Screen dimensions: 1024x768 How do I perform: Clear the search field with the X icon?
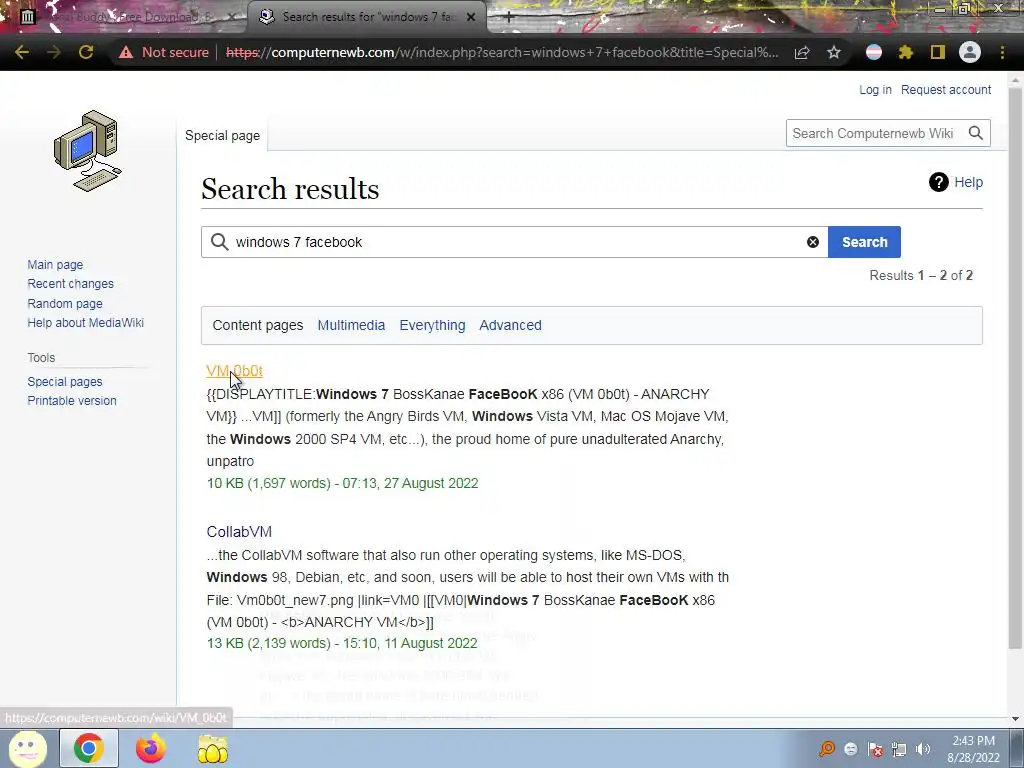coord(812,242)
